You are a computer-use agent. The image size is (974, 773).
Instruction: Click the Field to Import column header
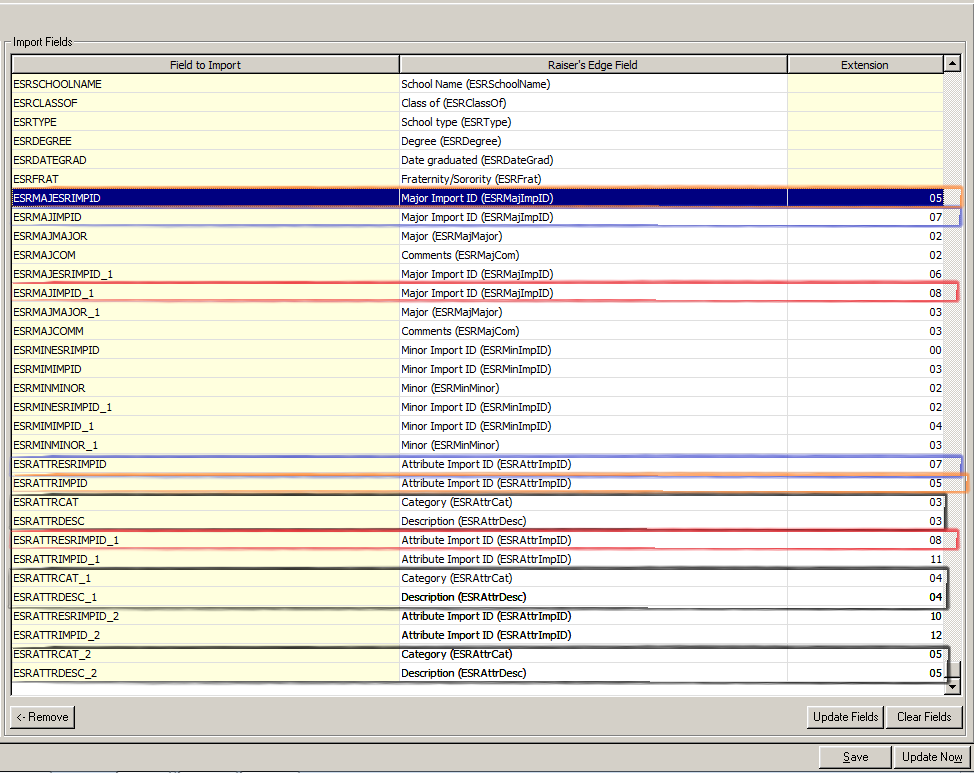[x=205, y=65]
